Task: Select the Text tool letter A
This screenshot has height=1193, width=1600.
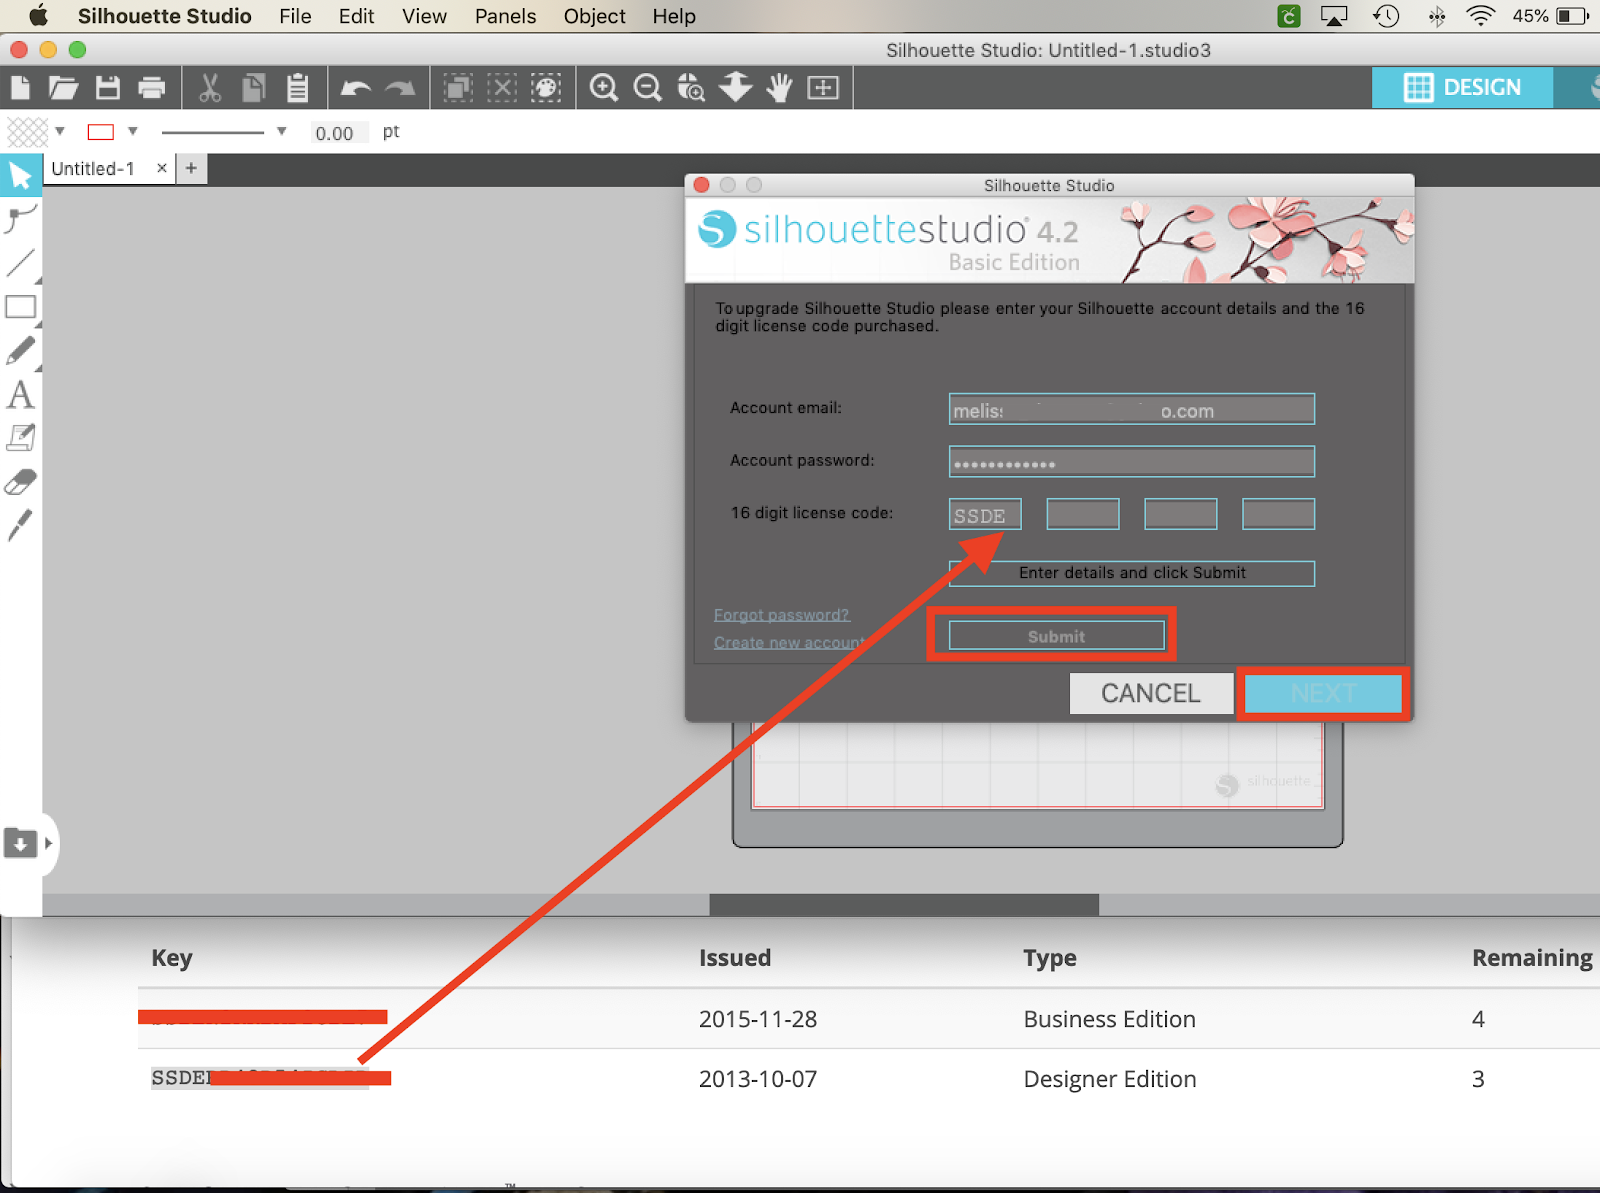Action: (20, 395)
